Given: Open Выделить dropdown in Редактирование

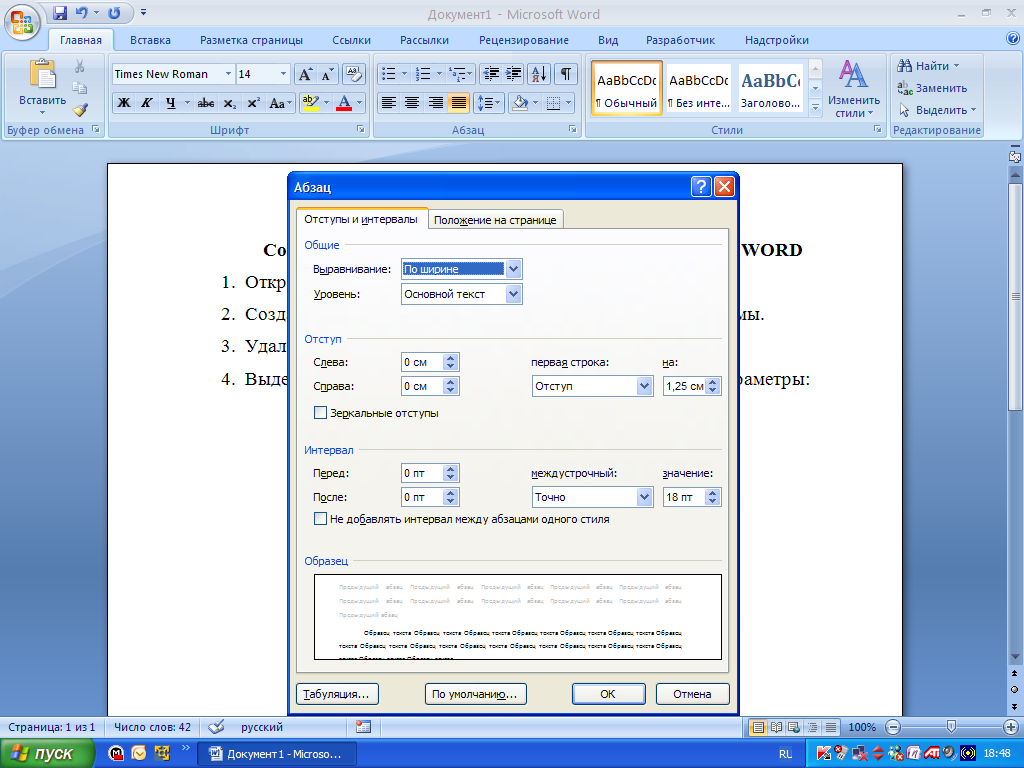Looking at the screenshot, I should (x=973, y=110).
